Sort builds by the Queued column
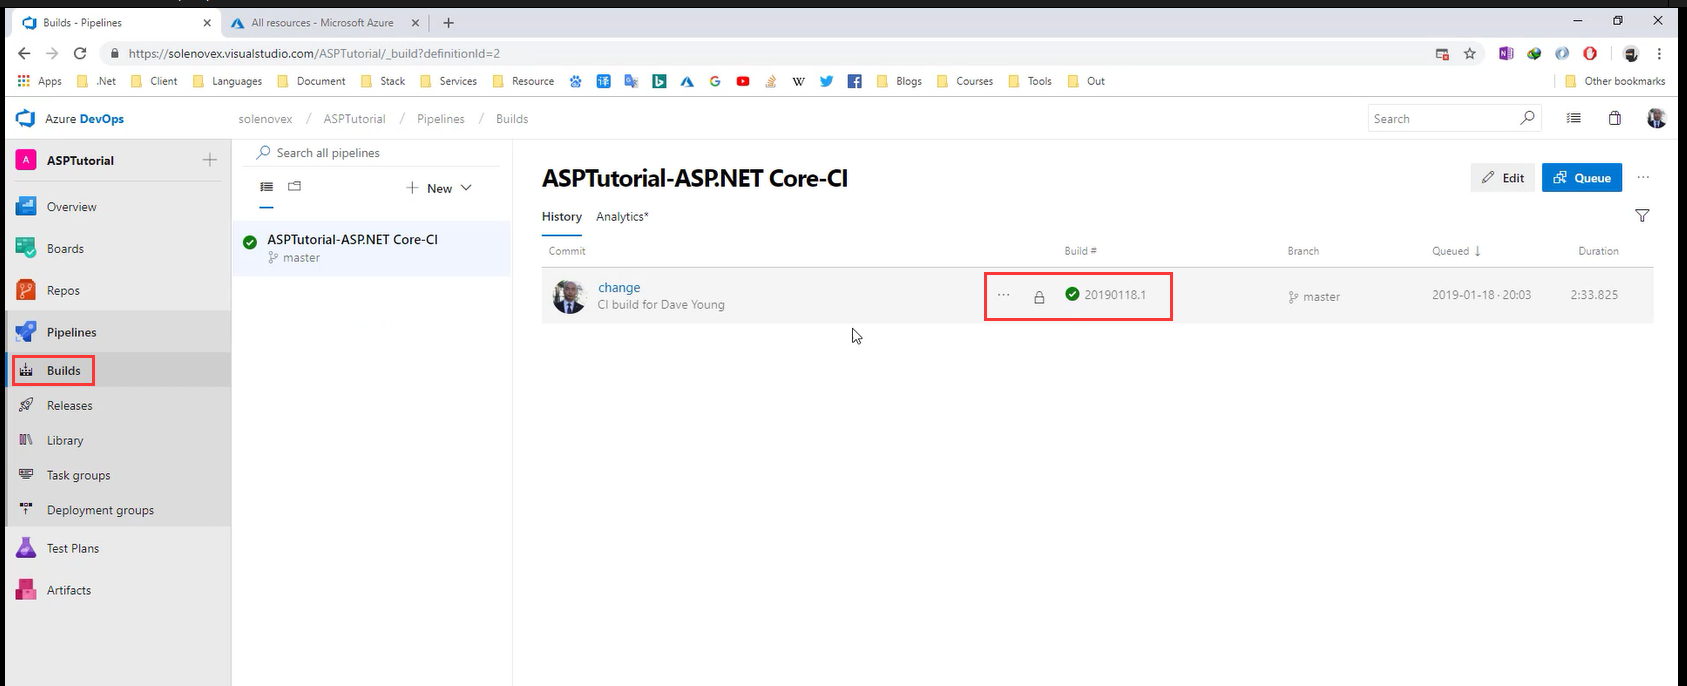The height and width of the screenshot is (686, 1687). [1456, 251]
